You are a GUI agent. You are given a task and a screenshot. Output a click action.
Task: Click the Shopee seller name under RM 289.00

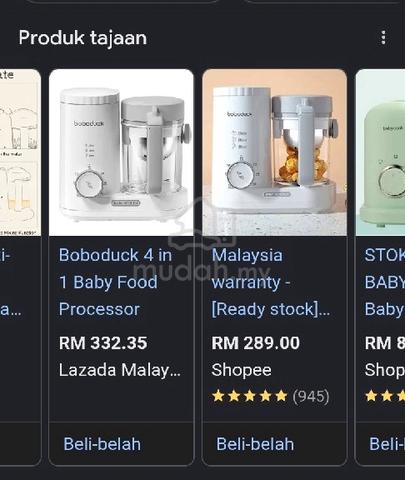241,370
